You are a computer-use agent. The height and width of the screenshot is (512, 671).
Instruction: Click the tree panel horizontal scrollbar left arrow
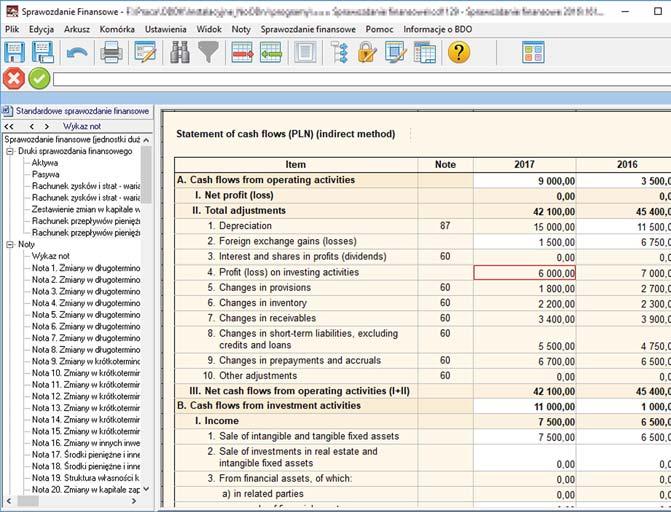9,500
